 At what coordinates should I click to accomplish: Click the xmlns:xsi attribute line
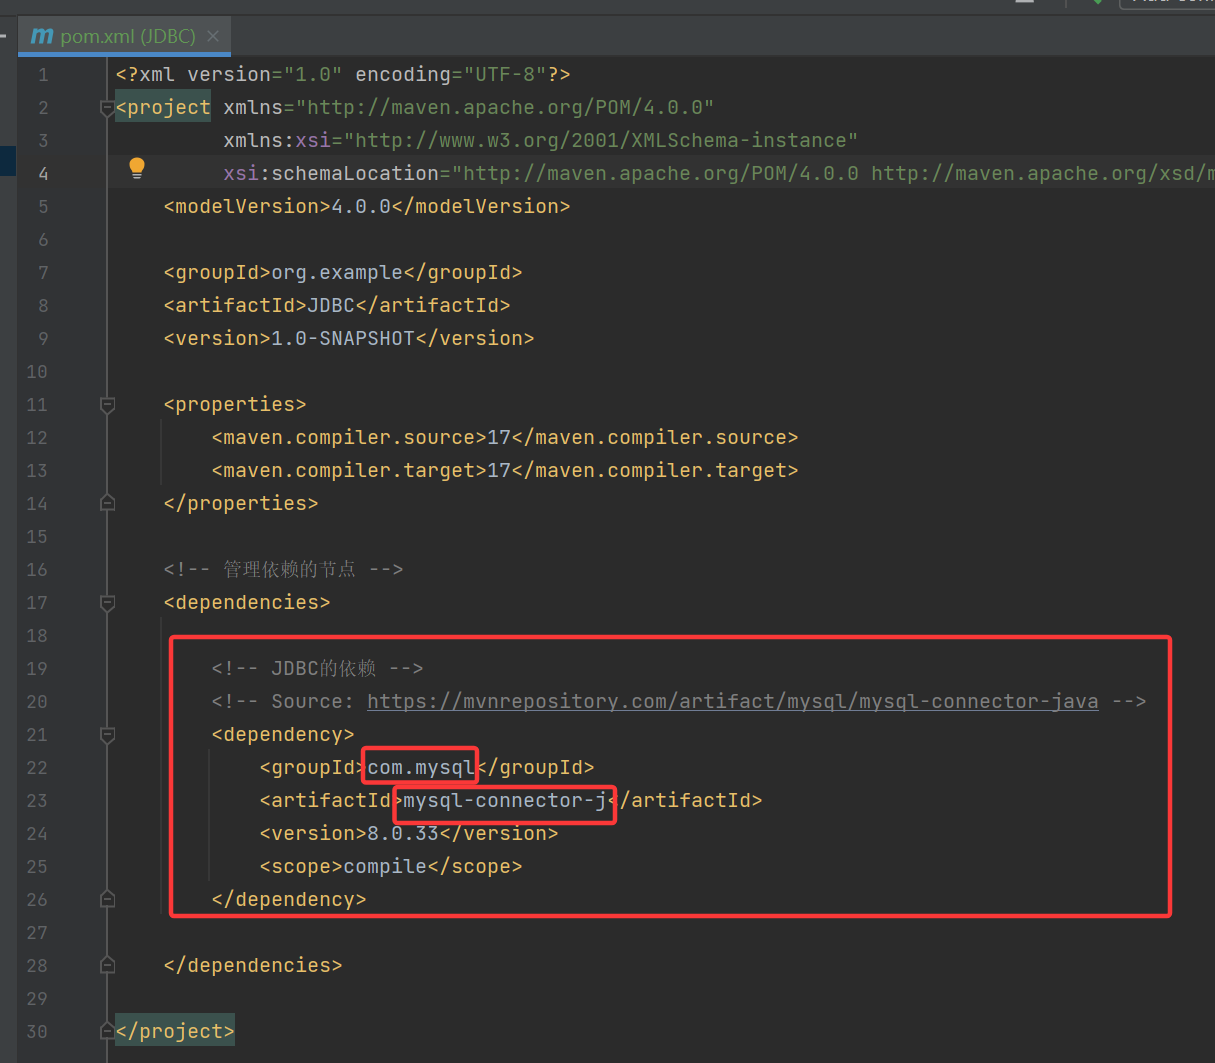[540, 140]
